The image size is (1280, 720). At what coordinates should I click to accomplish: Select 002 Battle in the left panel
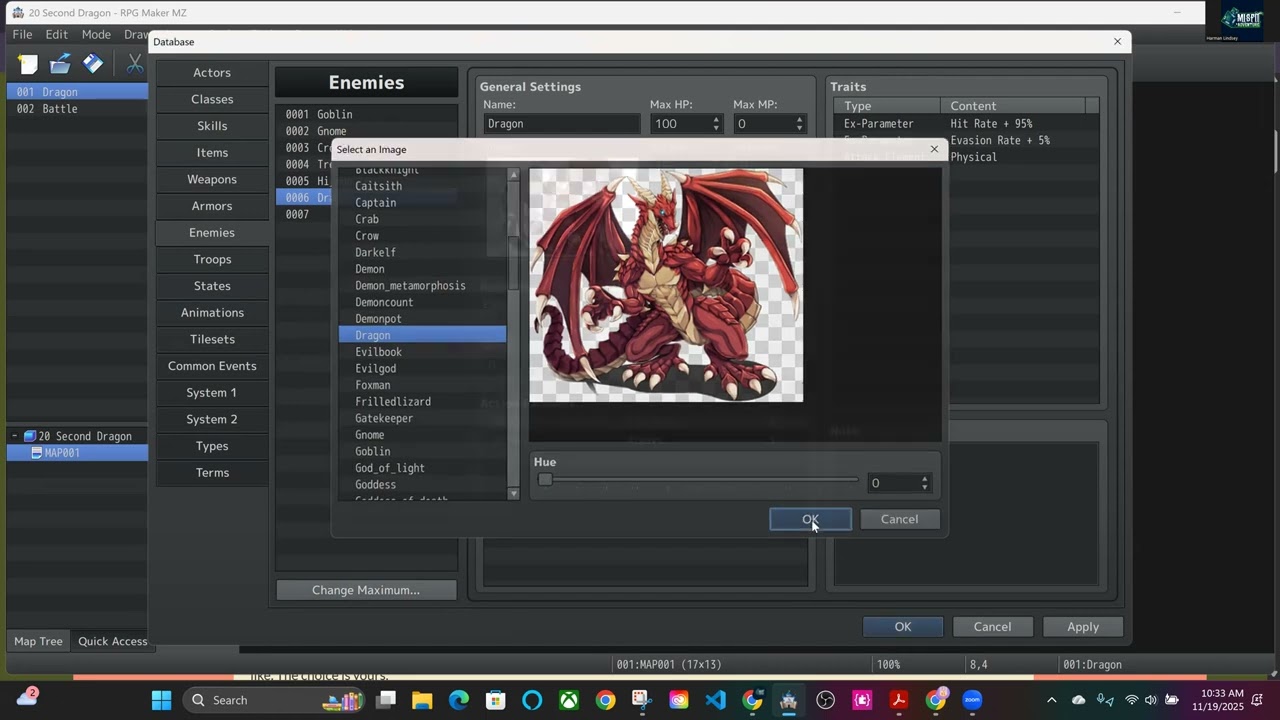(x=77, y=109)
